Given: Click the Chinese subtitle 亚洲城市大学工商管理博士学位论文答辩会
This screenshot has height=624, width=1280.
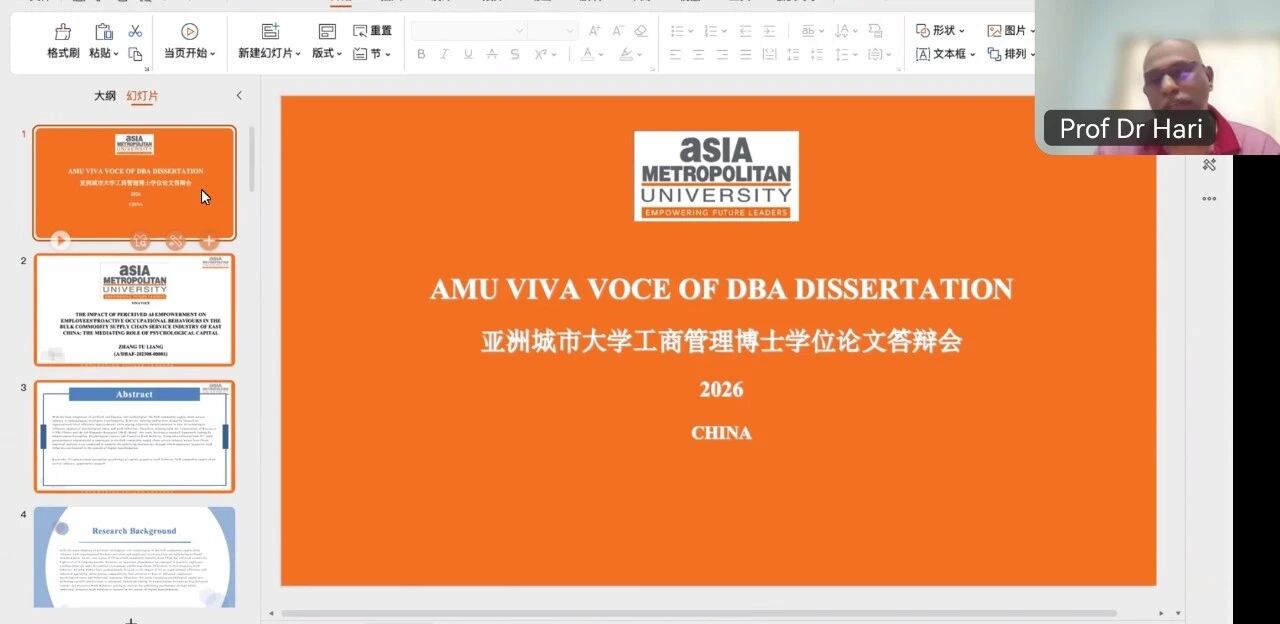Looking at the screenshot, I should click(721, 341).
